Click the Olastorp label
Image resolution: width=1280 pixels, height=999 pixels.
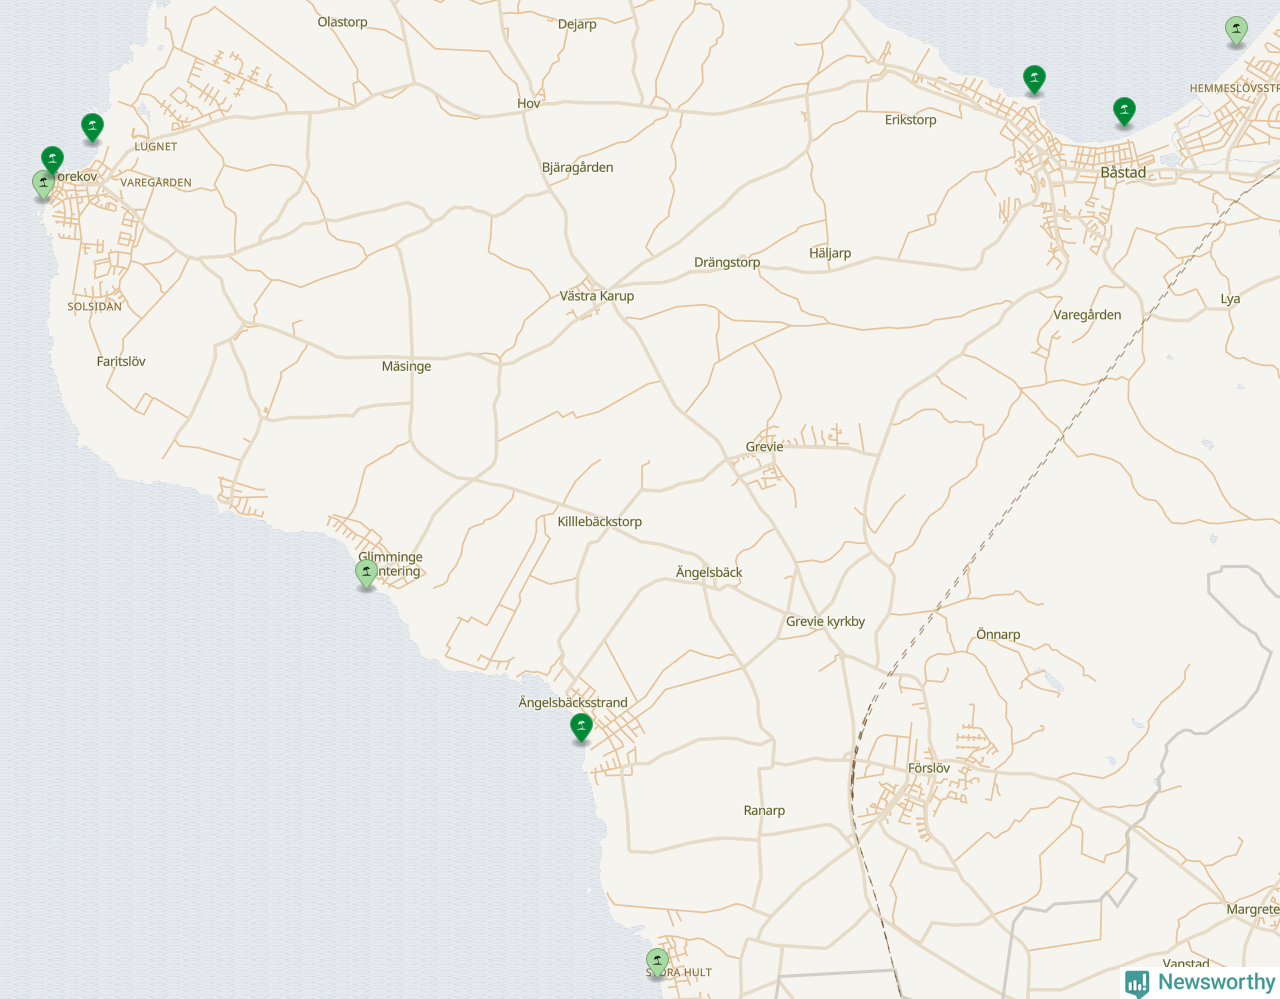(x=343, y=22)
